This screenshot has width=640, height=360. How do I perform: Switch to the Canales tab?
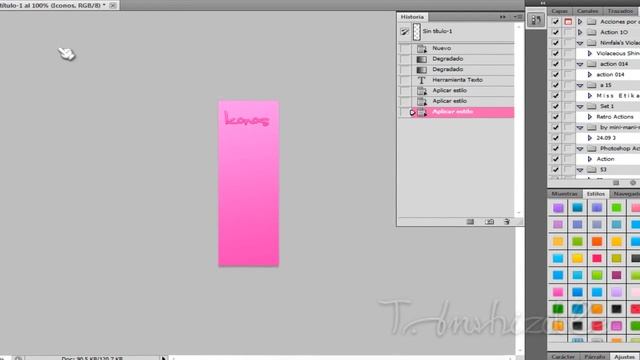[587, 11]
